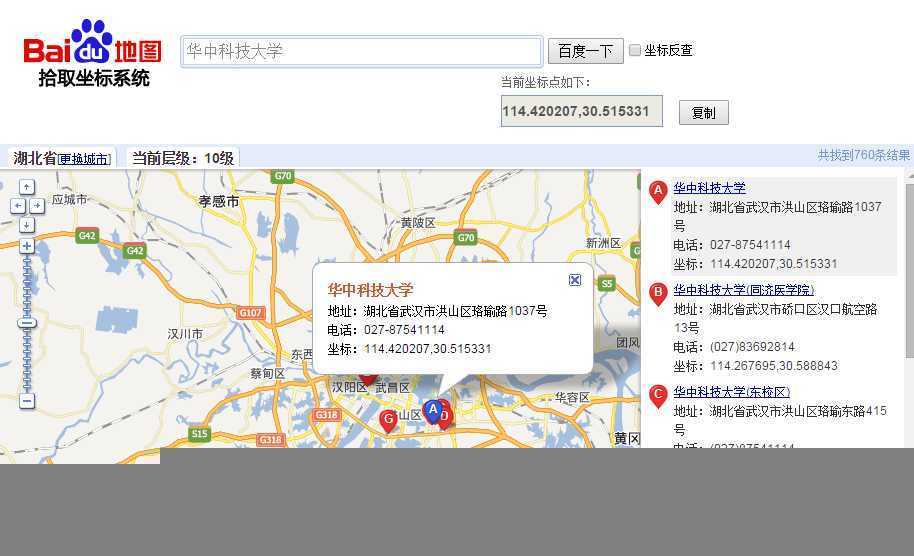Click the S15 road badge on map

pyautogui.click(x=199, y=434)
